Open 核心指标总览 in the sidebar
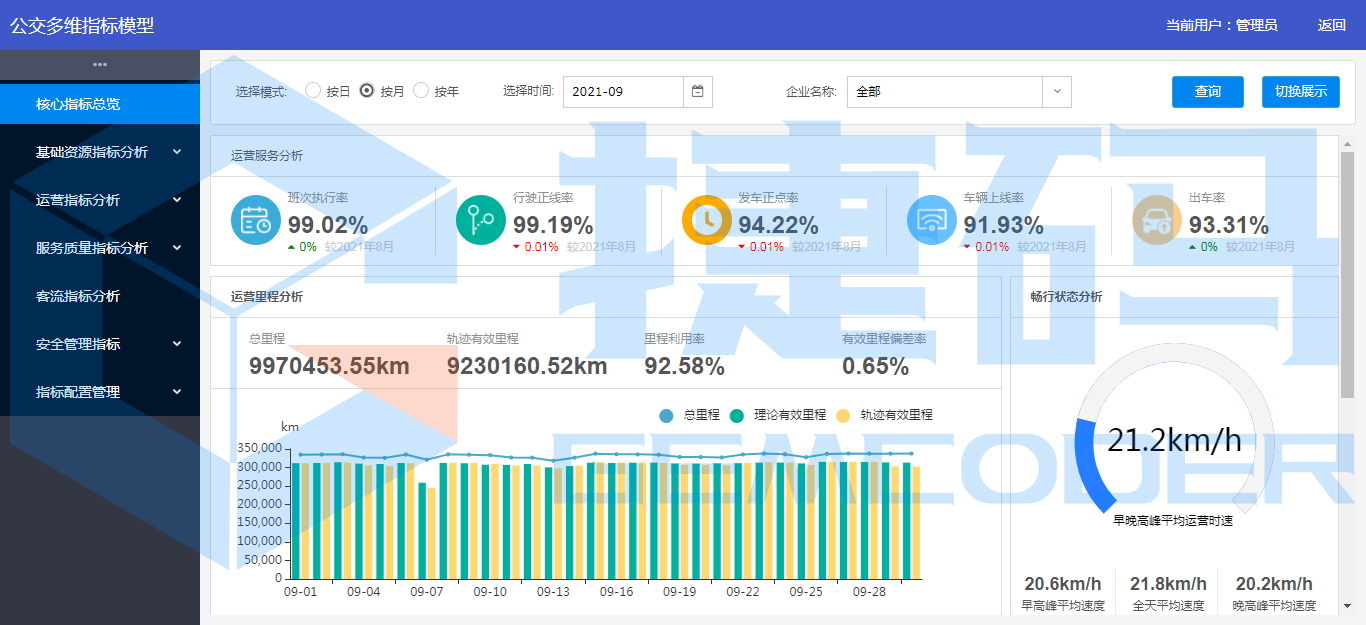The image size is (1366, 625). pyautogui.click(x=100, y=104)
